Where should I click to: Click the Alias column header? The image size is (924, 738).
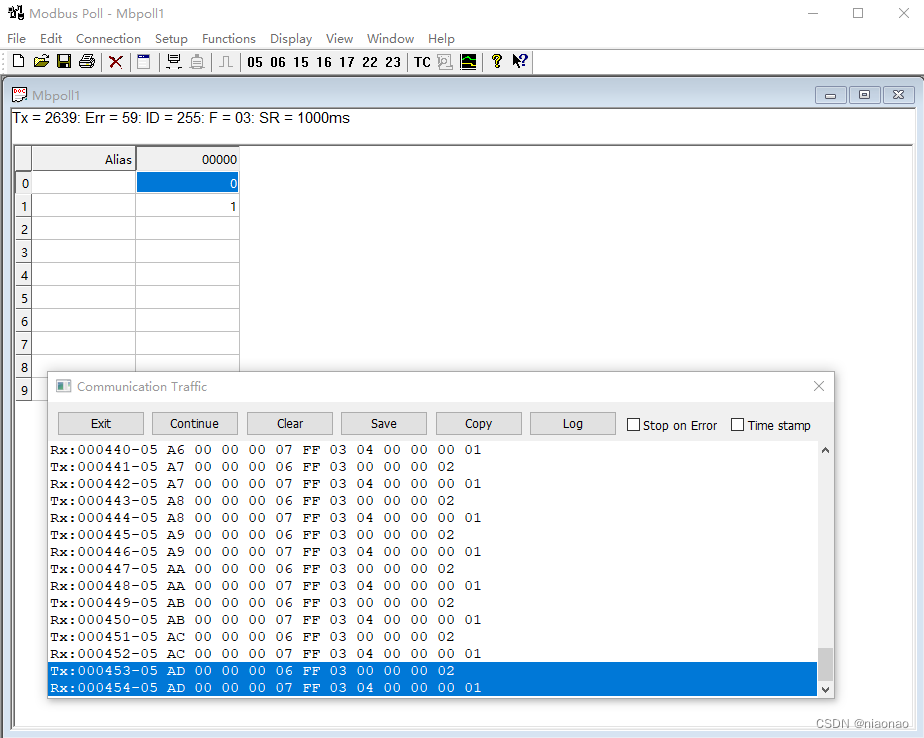83,159
